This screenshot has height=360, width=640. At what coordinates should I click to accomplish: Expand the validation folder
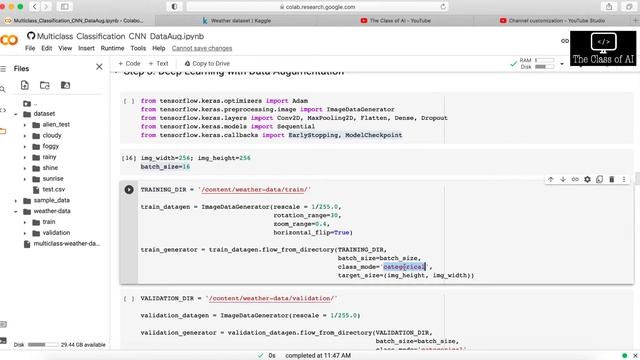[x=25, y=233]
